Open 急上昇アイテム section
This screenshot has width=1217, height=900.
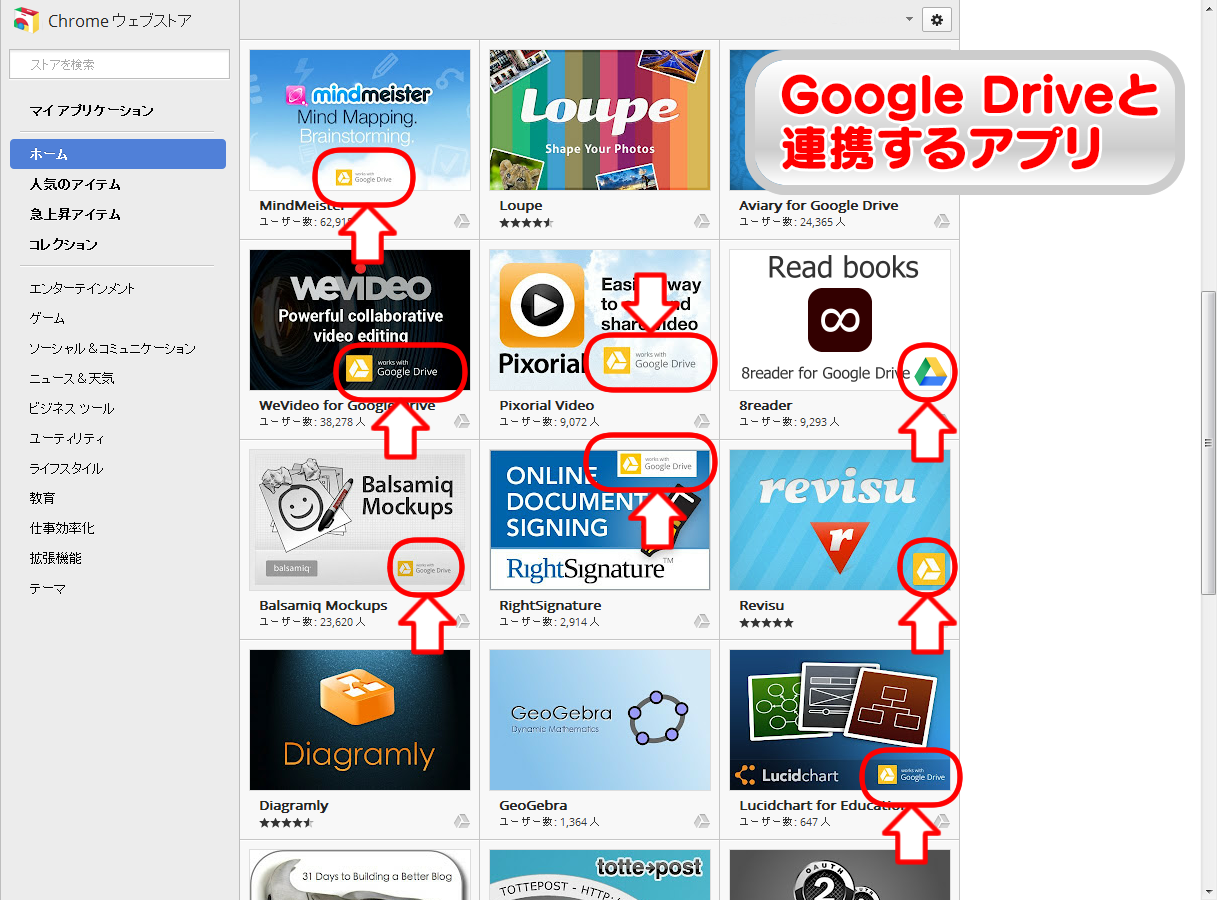click(75, 214)
